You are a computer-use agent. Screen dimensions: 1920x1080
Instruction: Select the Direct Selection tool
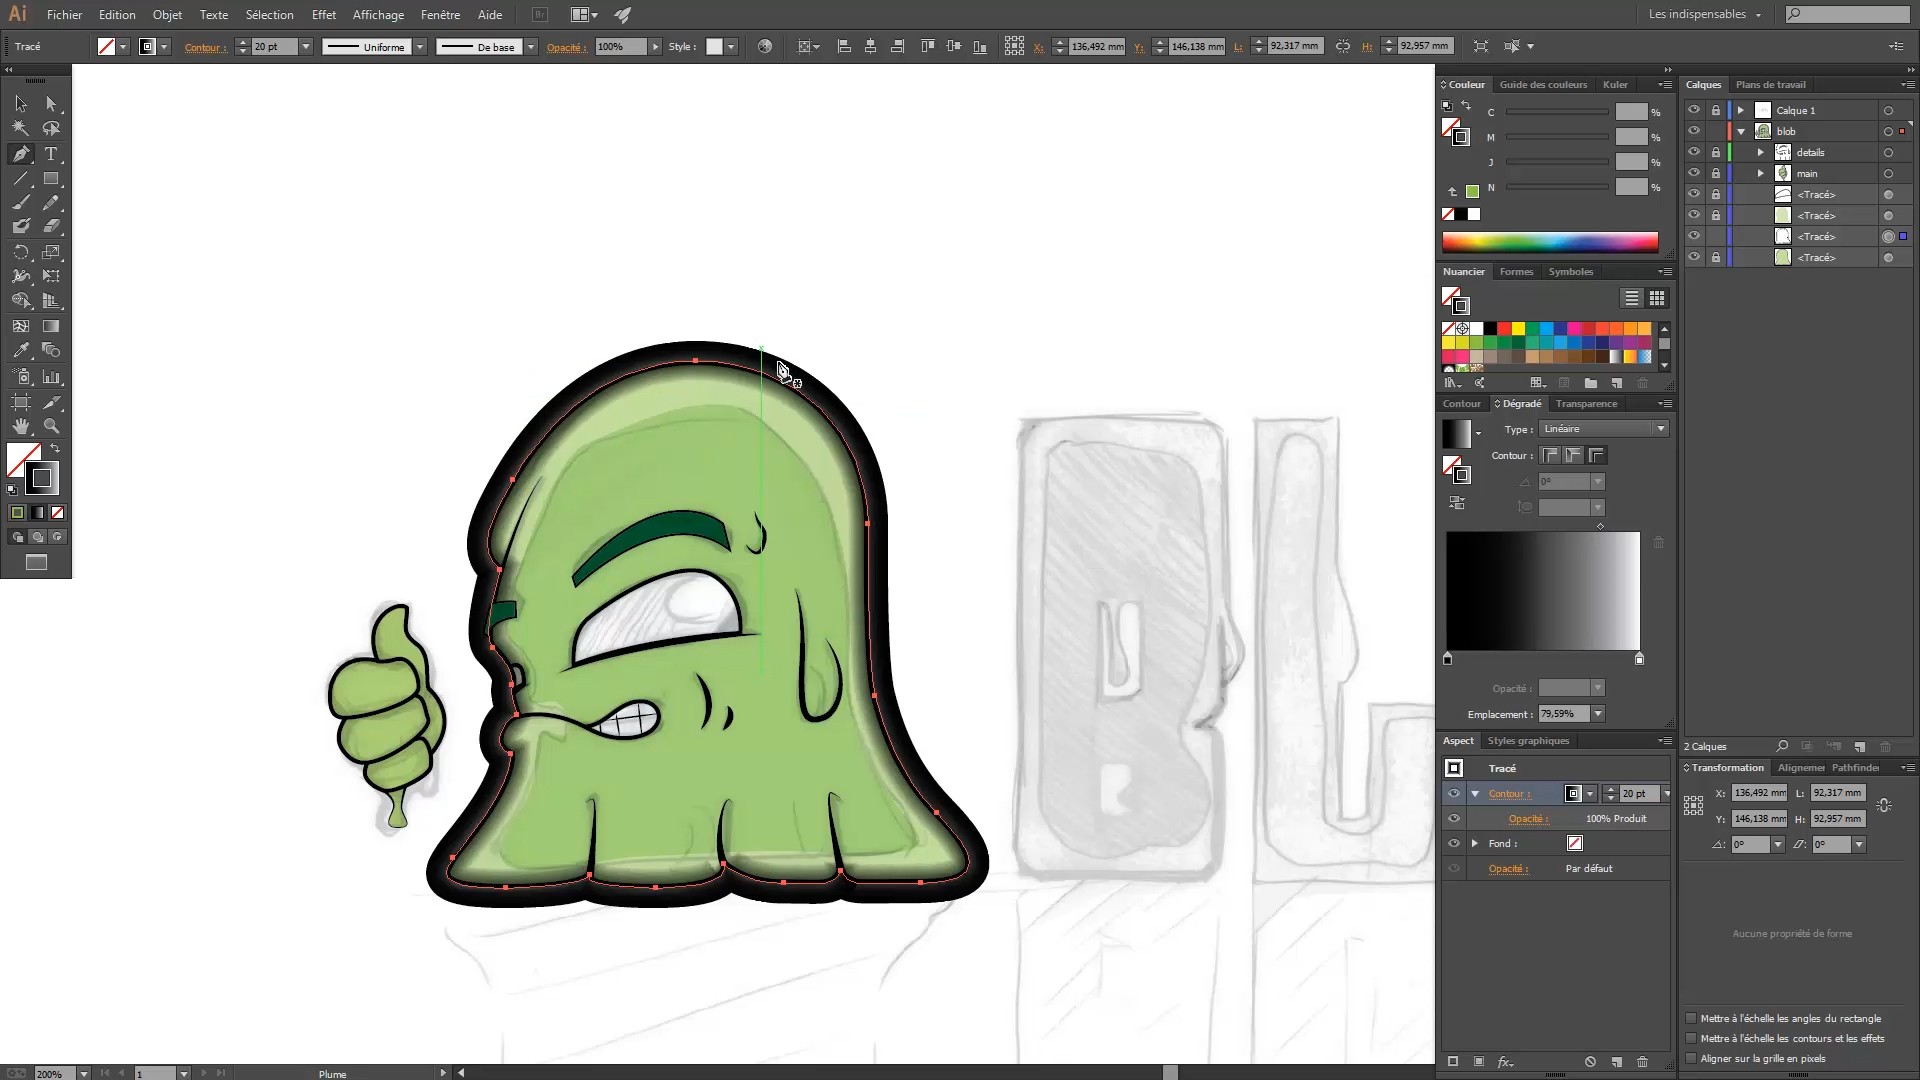(51, 104)
